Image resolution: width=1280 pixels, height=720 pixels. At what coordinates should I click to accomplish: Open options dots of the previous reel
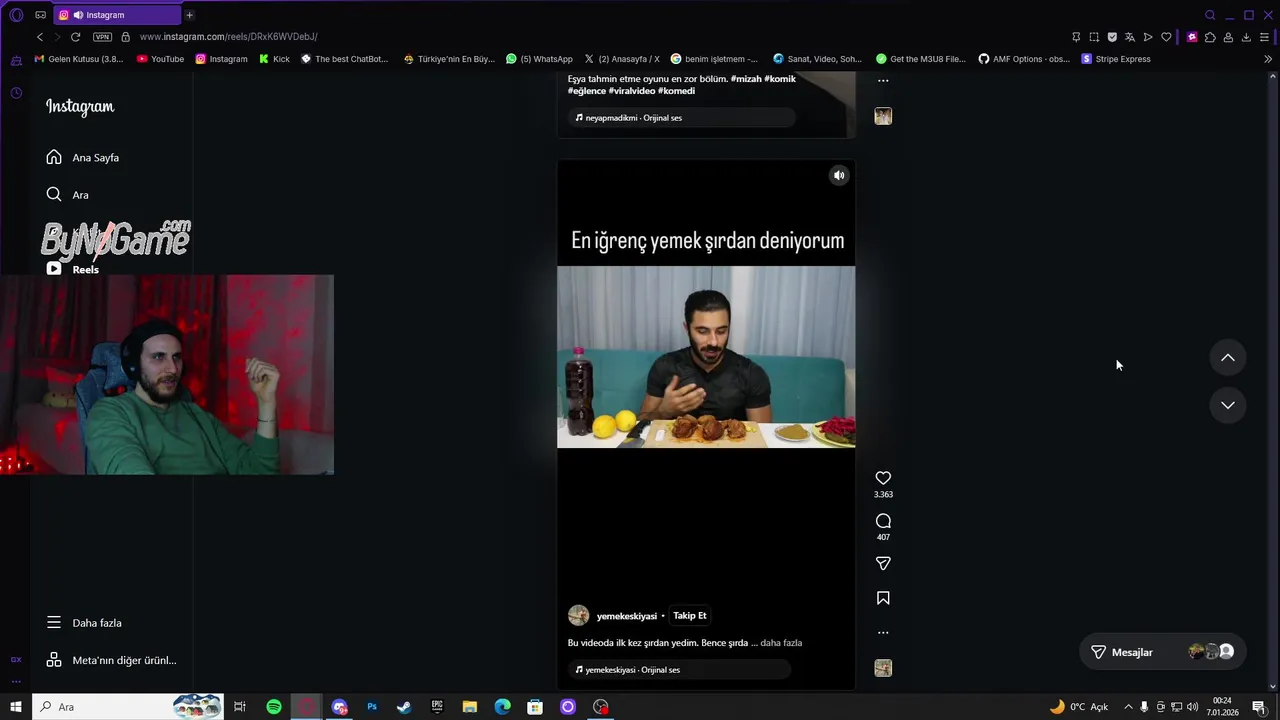point(883,81)
